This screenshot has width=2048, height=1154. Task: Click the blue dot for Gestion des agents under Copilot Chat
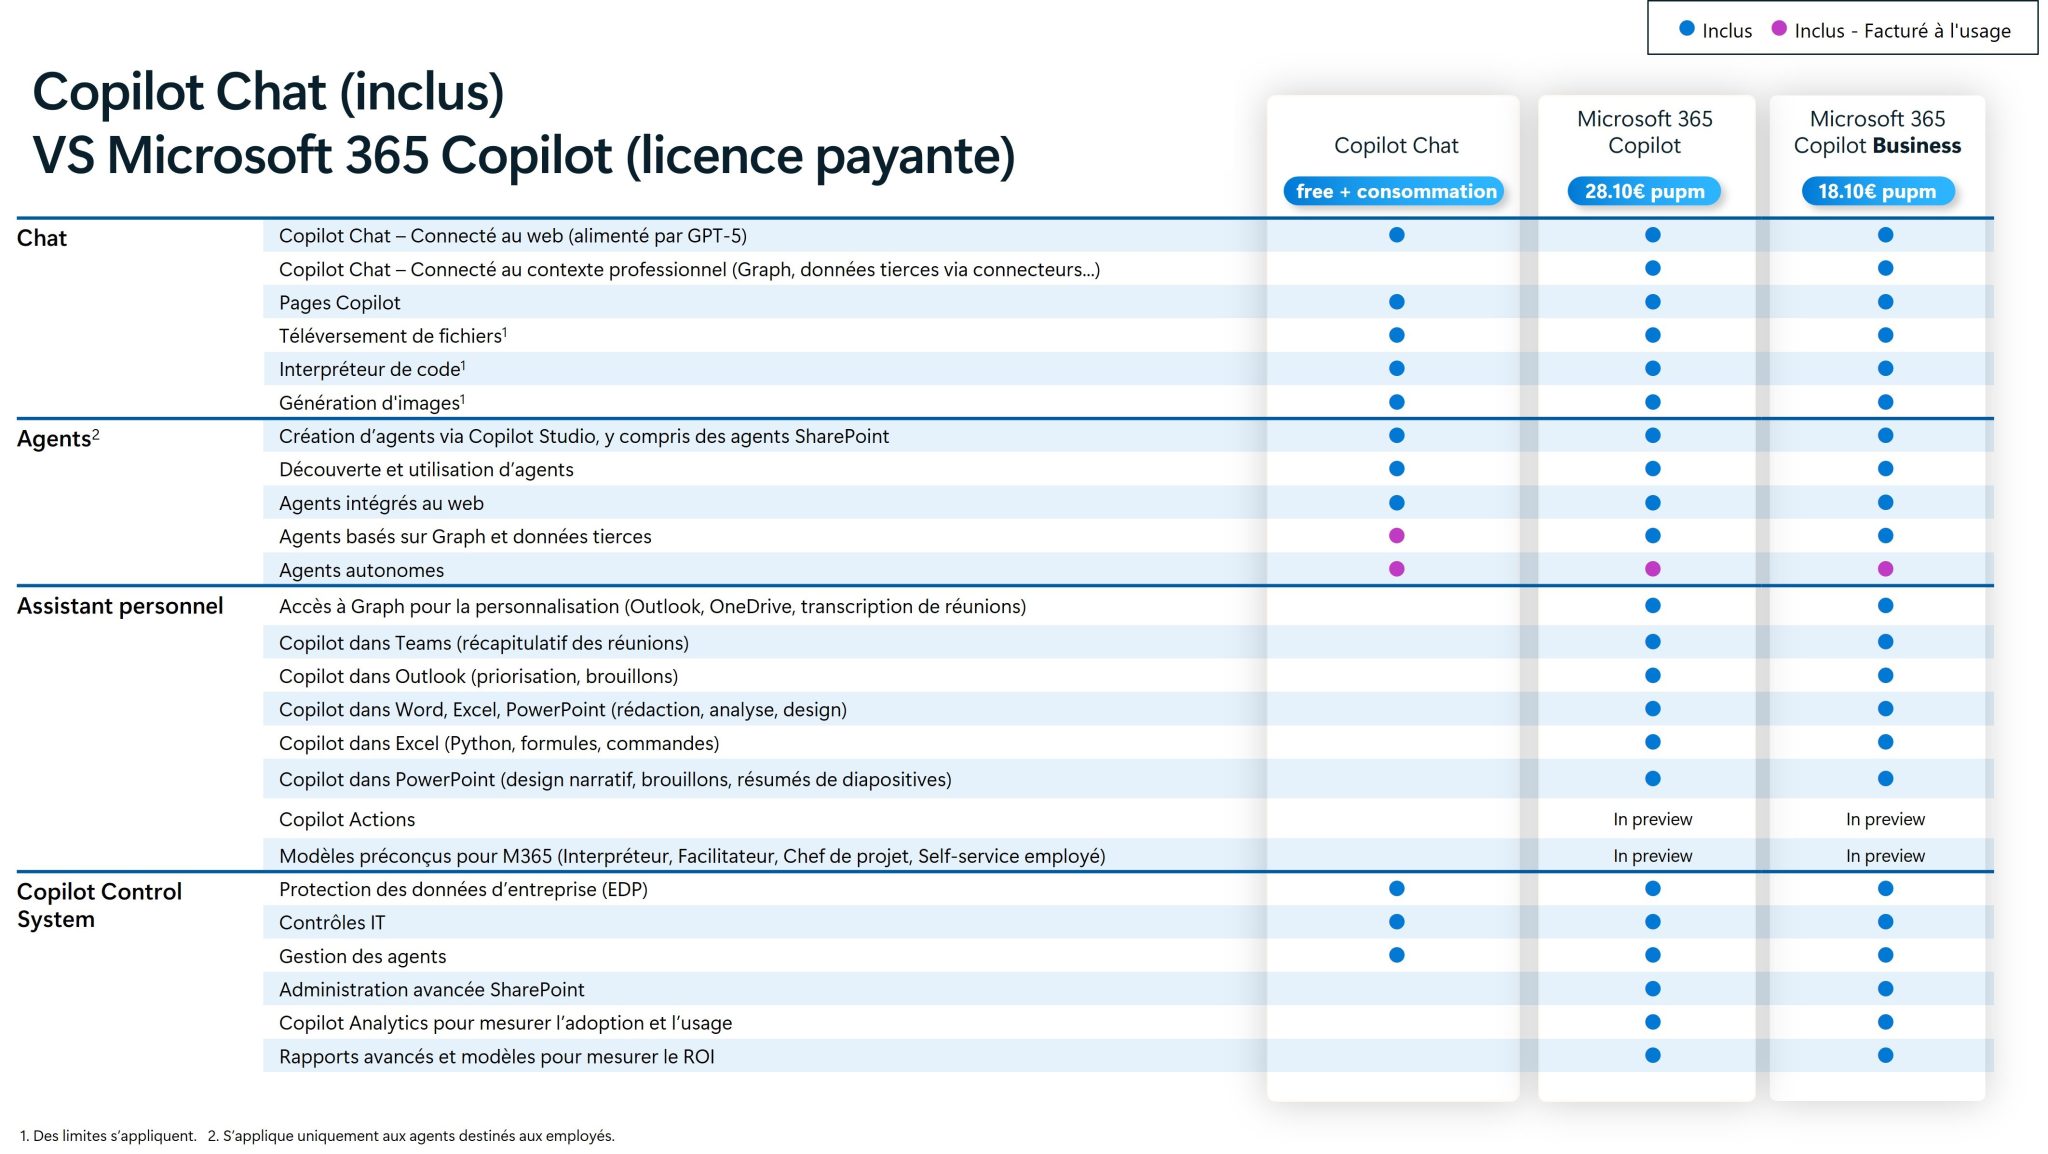click(x=1396, y=955)
